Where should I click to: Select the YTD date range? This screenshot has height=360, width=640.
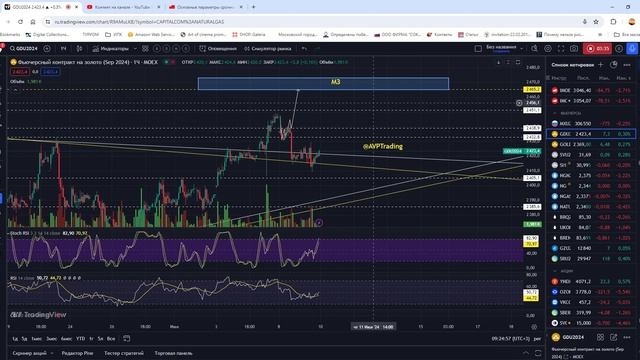pyautogui.click(x=80, y=338)
